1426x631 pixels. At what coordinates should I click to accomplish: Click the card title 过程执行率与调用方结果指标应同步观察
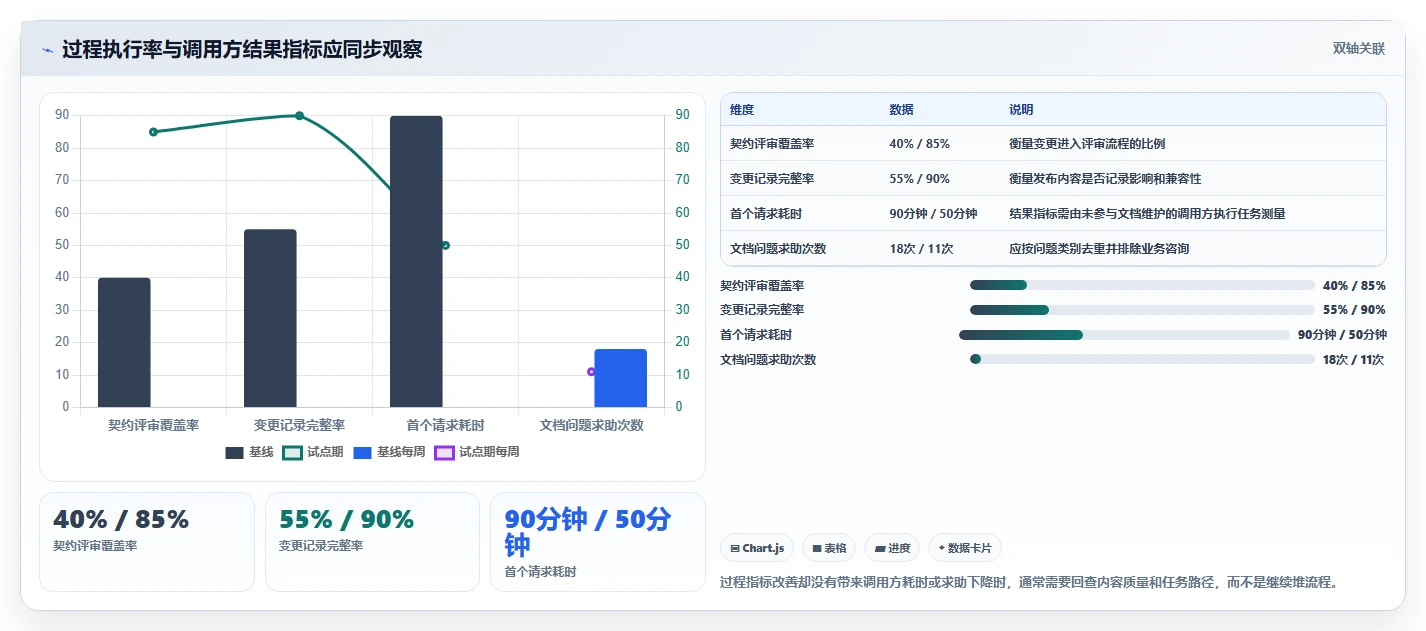(242, 50)
